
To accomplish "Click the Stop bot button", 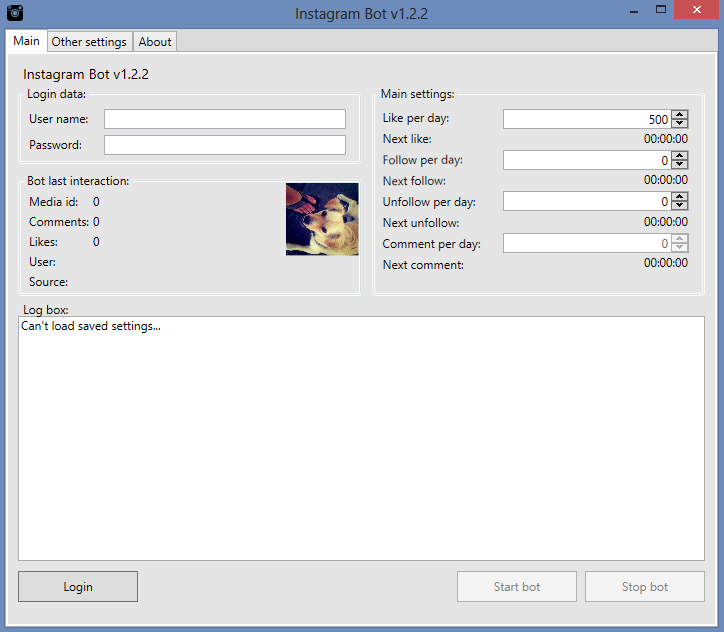I will click(645, 587).
